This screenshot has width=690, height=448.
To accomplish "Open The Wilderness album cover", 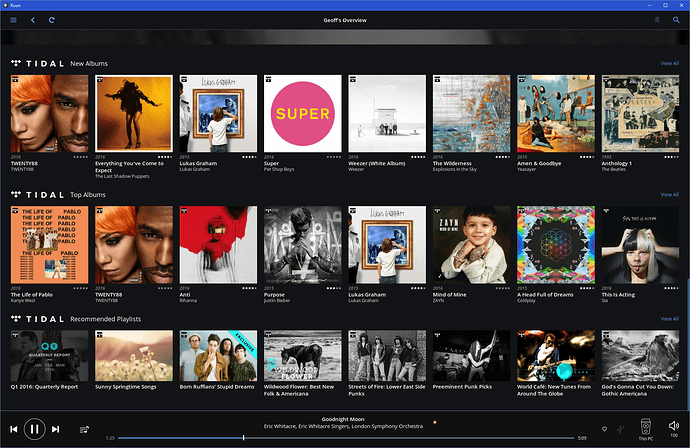I will coord(472,114).
